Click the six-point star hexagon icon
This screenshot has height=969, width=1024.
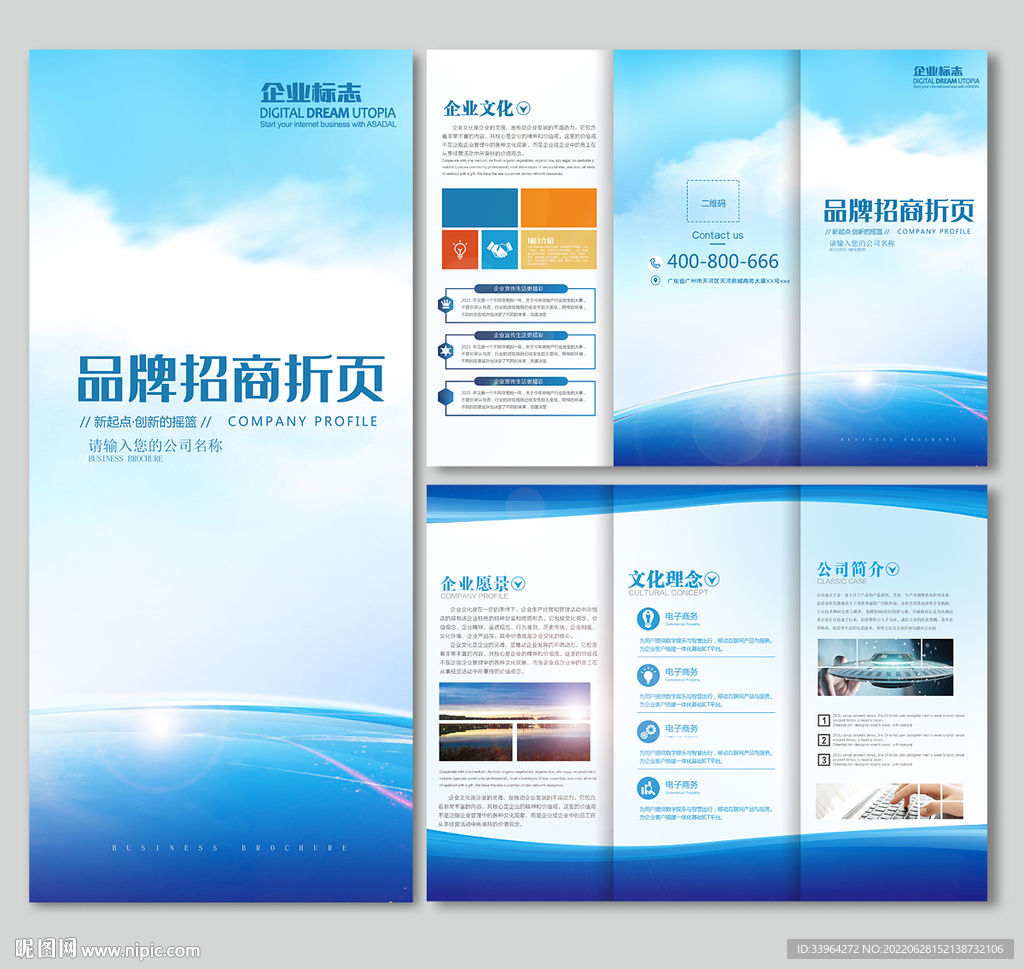tap(445, 351)
